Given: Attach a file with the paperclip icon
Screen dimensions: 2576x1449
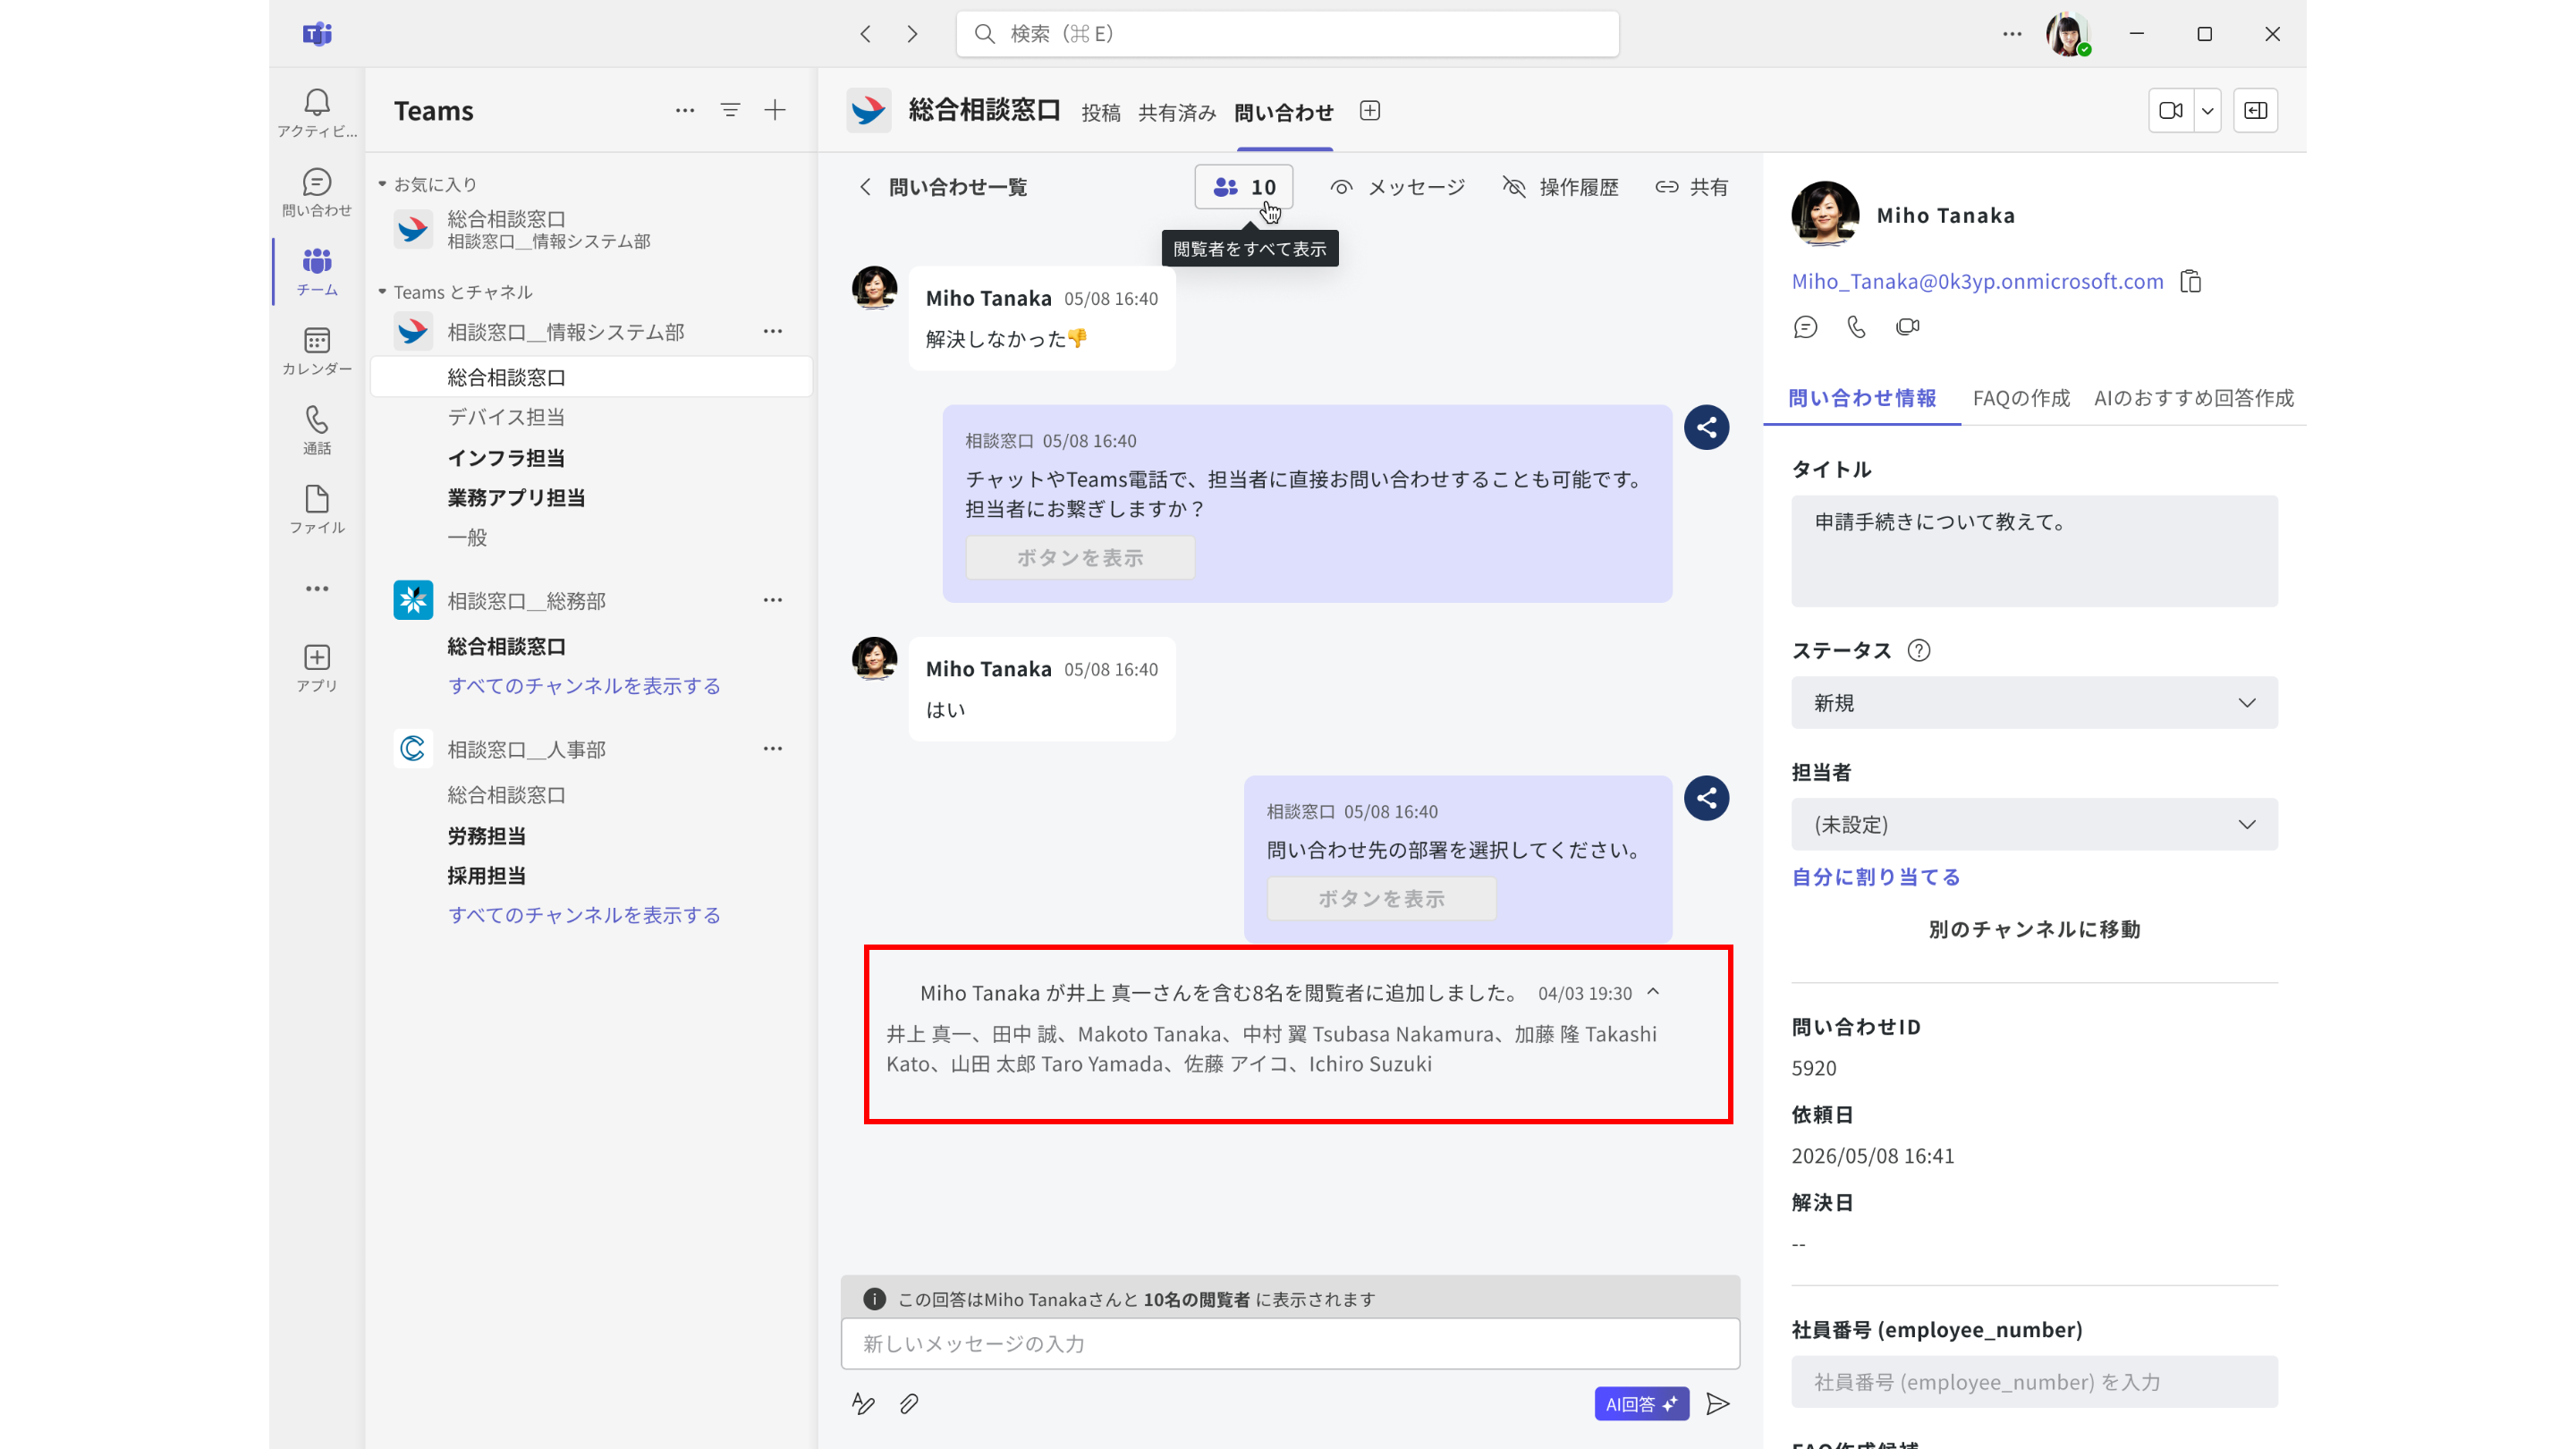Looking at the screenshot, I should pos(909,1404).
